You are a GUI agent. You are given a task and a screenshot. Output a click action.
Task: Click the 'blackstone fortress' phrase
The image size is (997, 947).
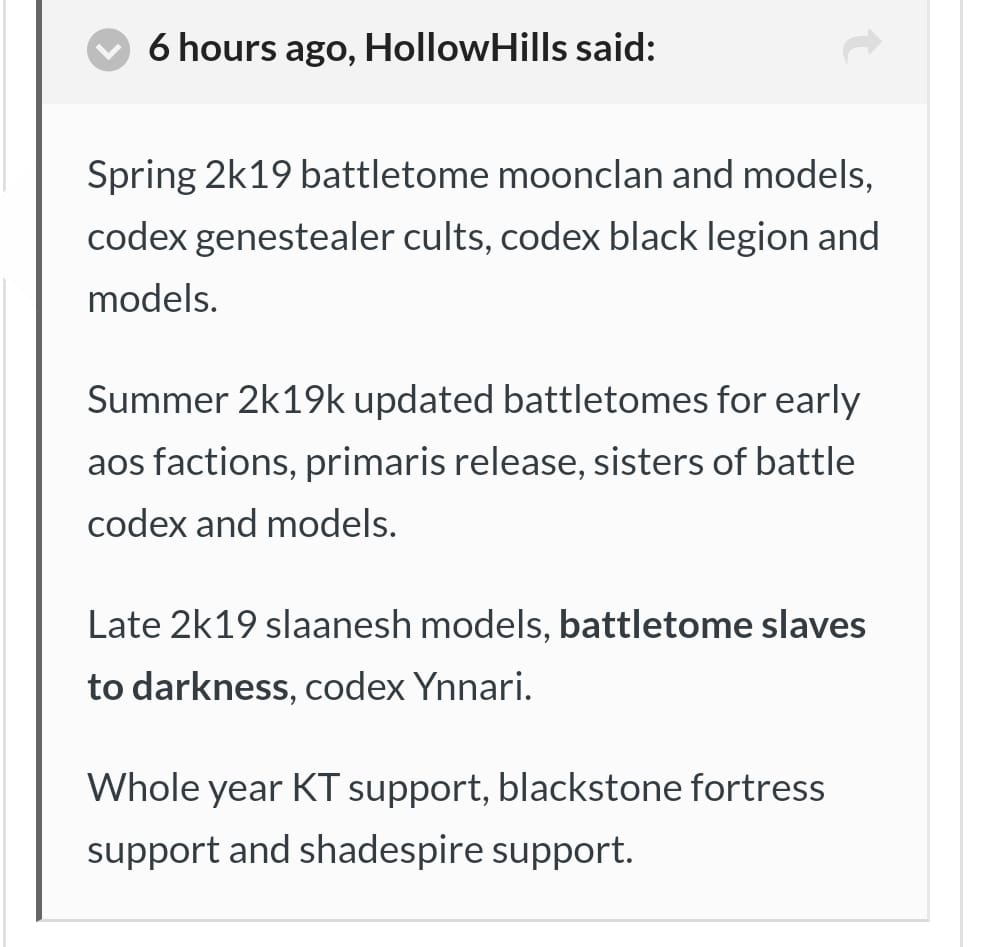661,787
